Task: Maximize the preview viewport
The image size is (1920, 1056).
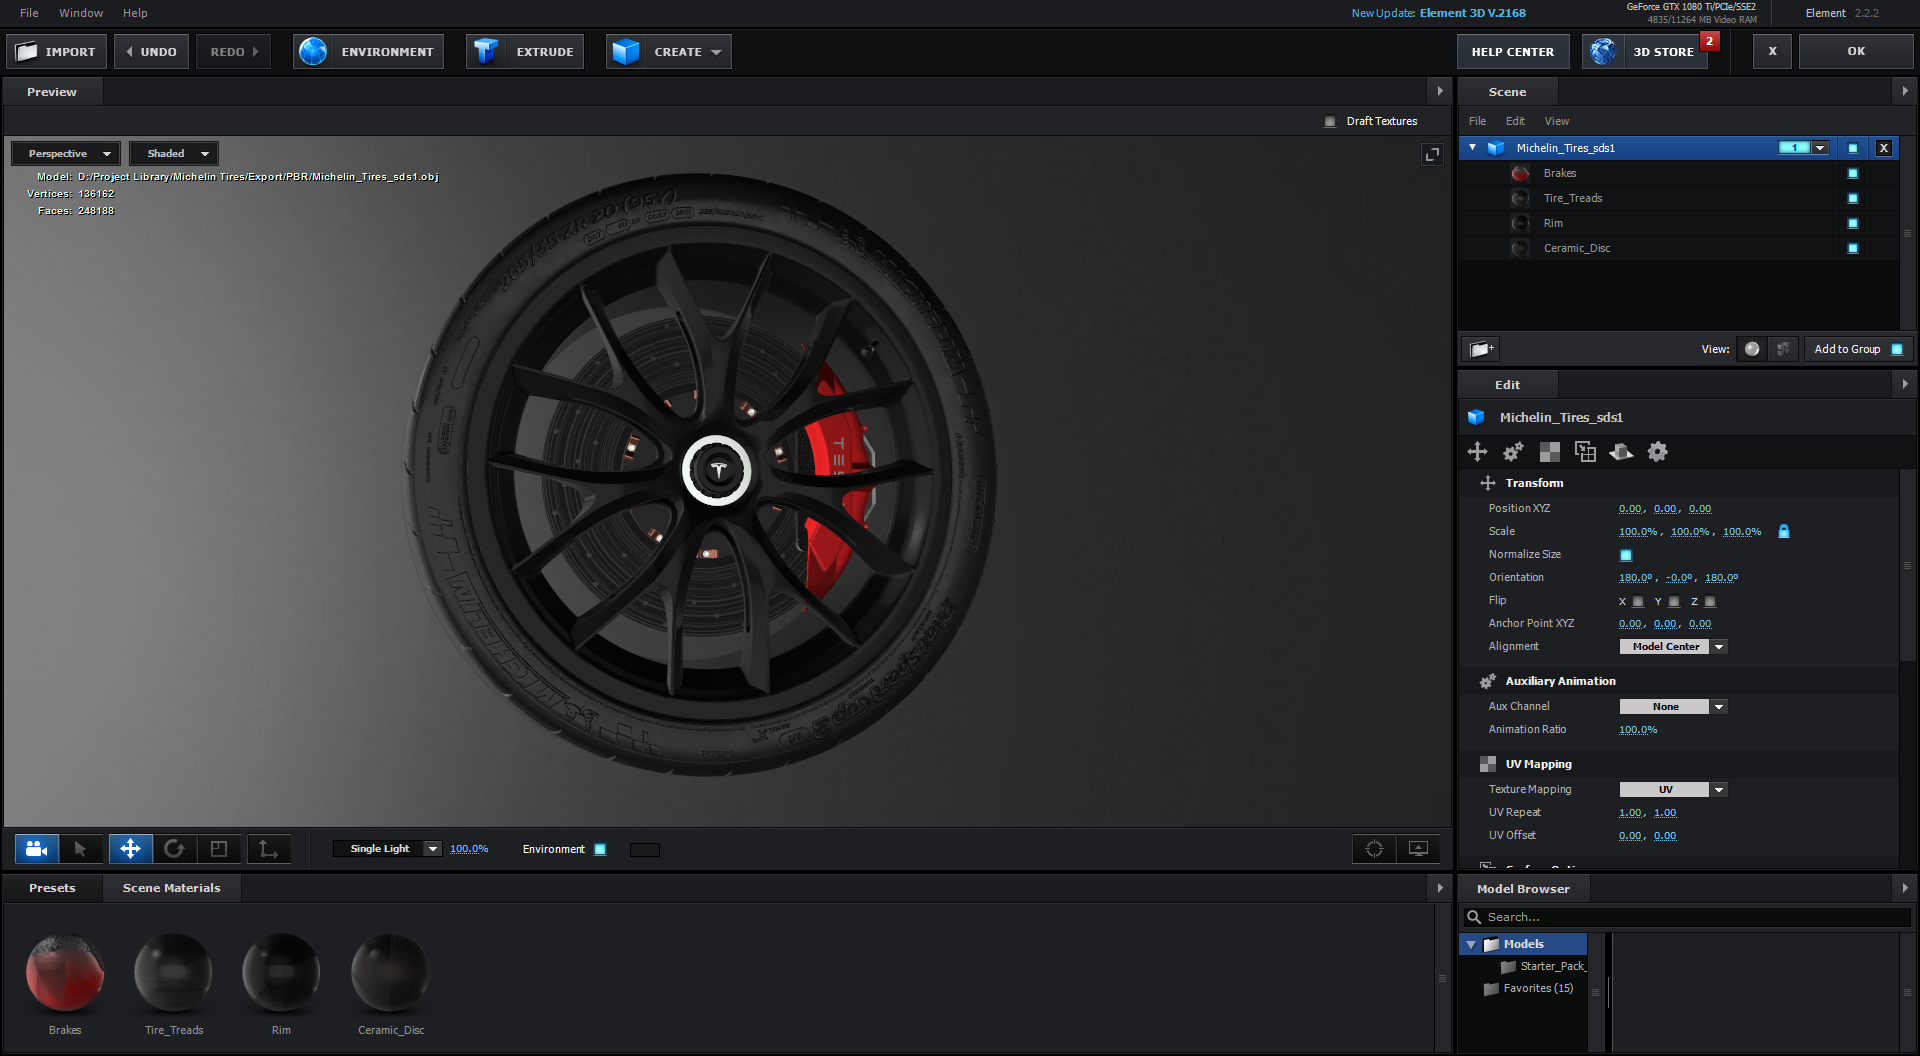Action: 1432,154
